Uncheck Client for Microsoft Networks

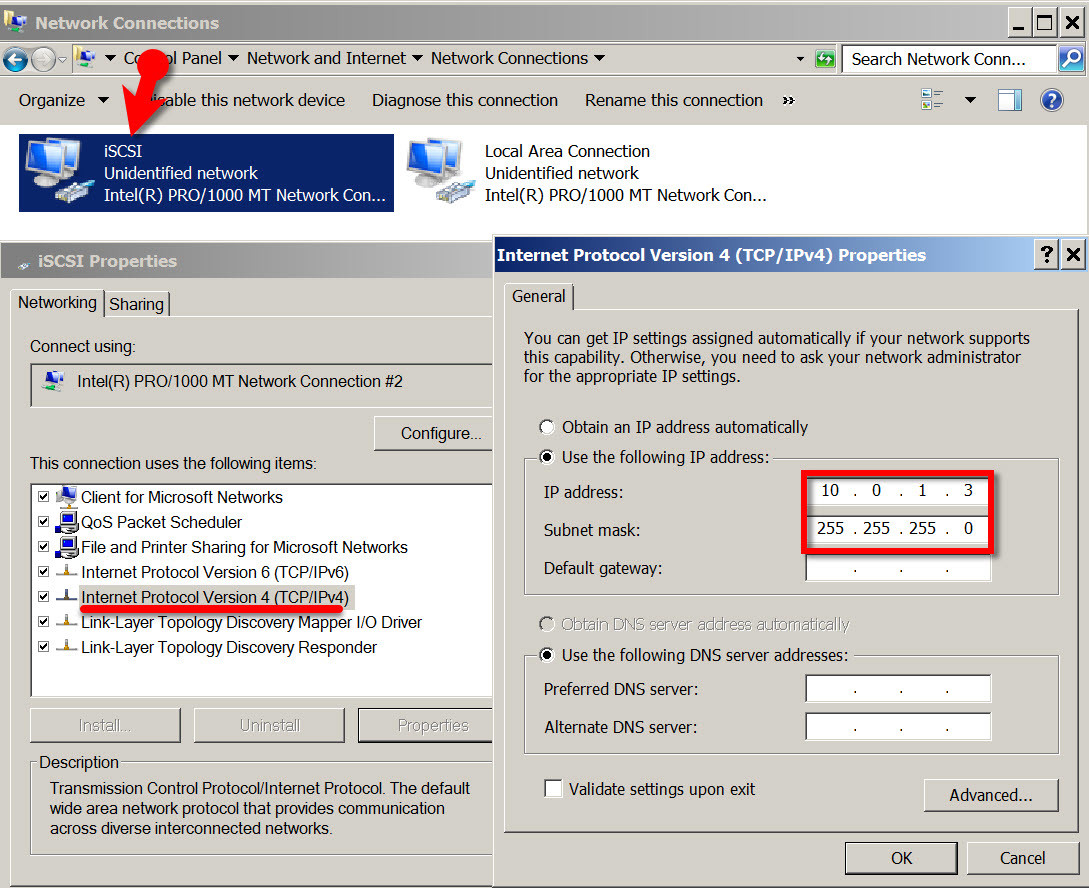click(x=43, y=497)
